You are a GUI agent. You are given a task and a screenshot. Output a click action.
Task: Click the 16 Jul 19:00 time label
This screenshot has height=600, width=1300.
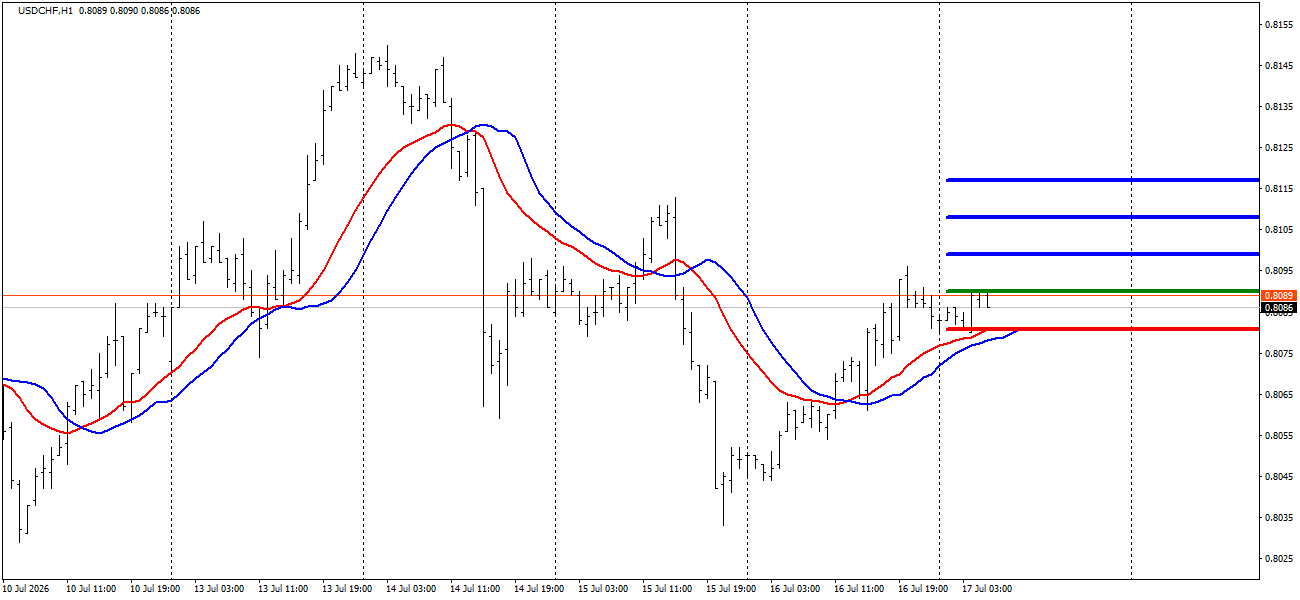(924, 589)
